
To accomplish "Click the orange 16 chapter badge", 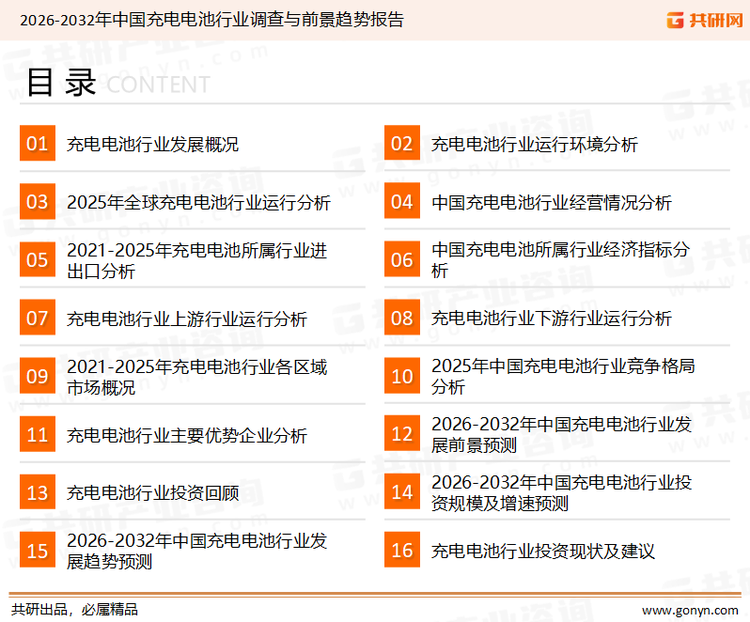I will pos(402,550).
